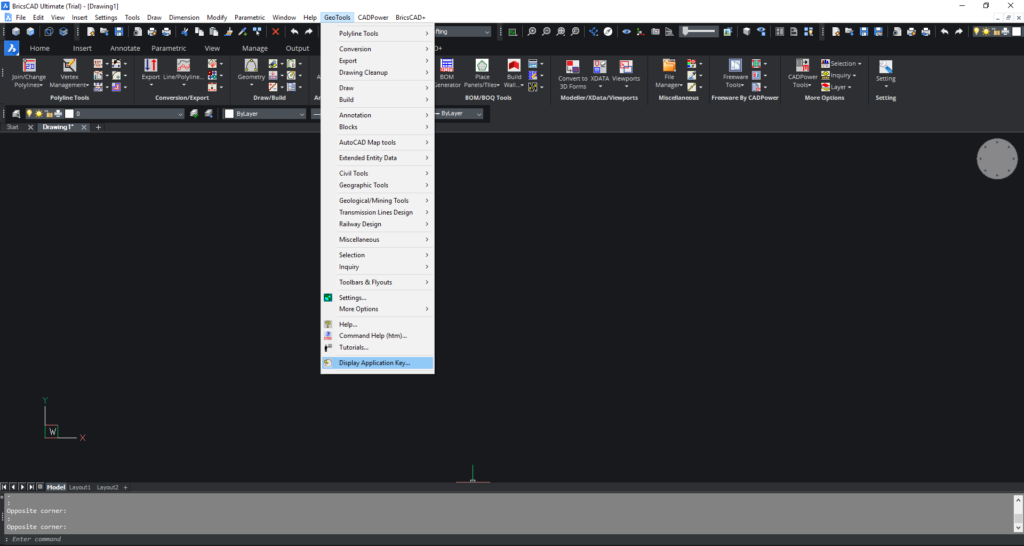Click the white layer color swatch
The image size is (1024, 546).
[69, 114]
